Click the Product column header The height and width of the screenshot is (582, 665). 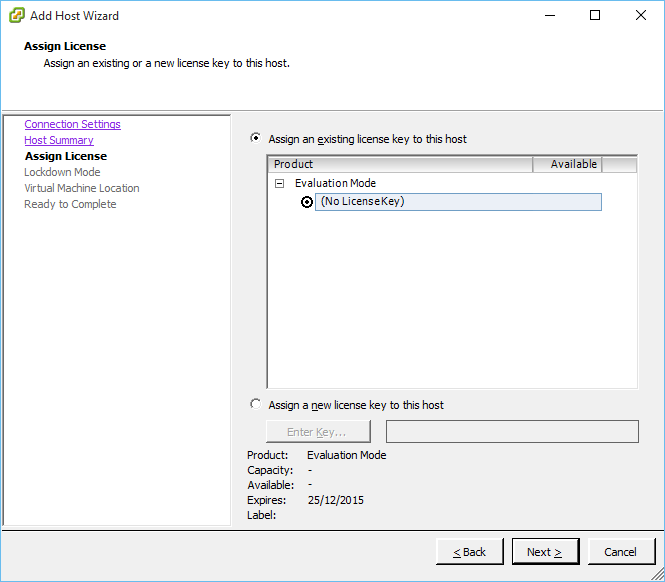[400, 164]
